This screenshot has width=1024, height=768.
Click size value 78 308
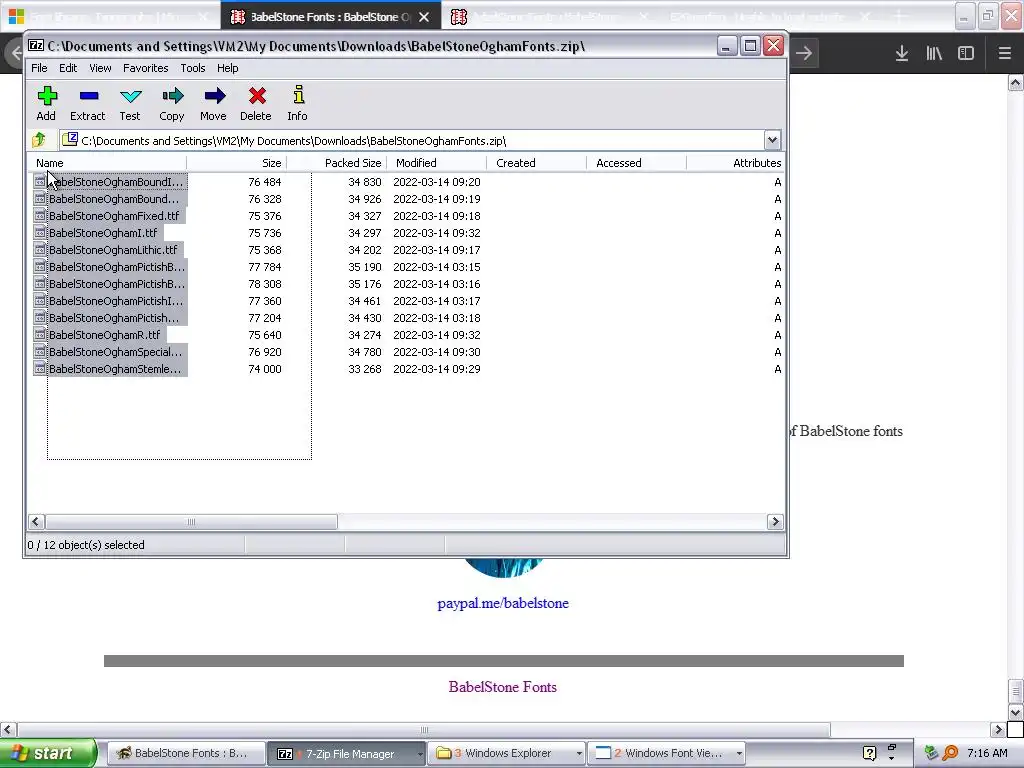pyautogui.click(x=264, y=283)
